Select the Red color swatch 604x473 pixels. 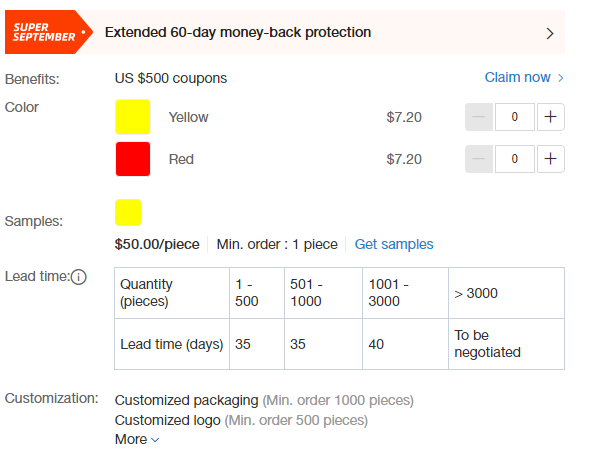coord(133,159)
